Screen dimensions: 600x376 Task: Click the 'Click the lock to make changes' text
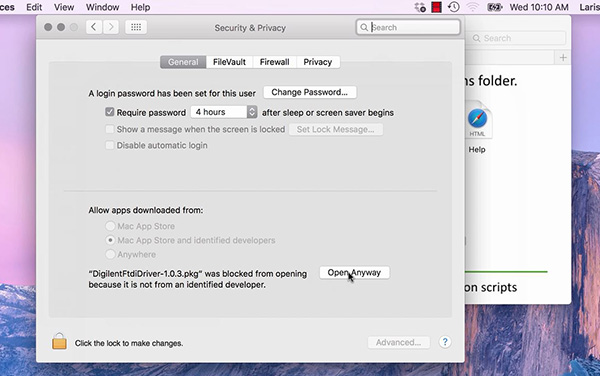point(129,343)
